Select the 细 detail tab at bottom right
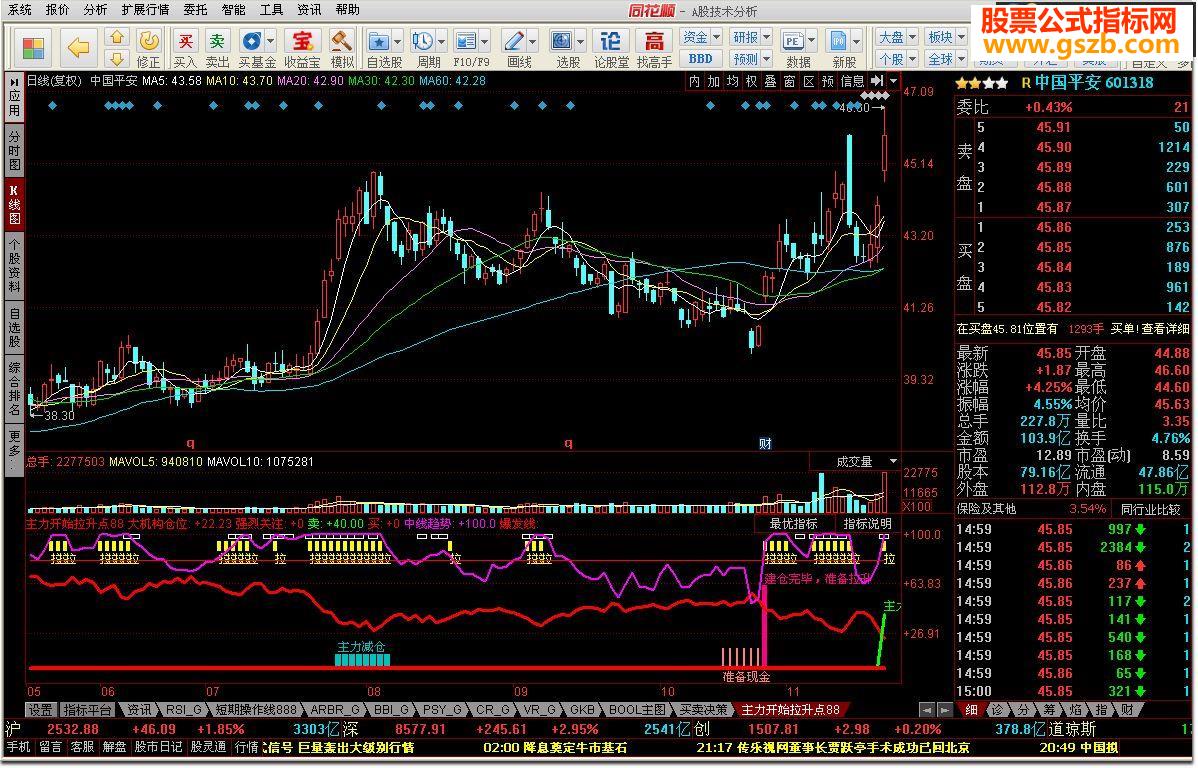Viewport: 1198px width, 768px height. pyautogui.click(x=972, y=710)
